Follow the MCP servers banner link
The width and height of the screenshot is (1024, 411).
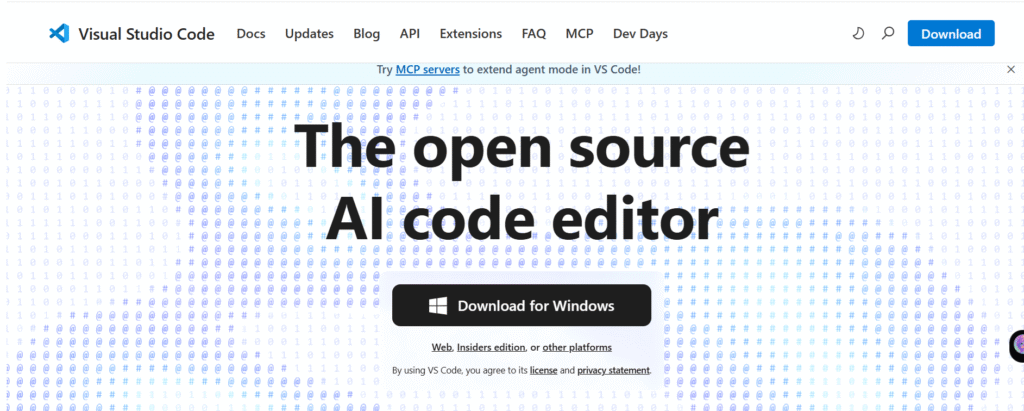point(428,69)
